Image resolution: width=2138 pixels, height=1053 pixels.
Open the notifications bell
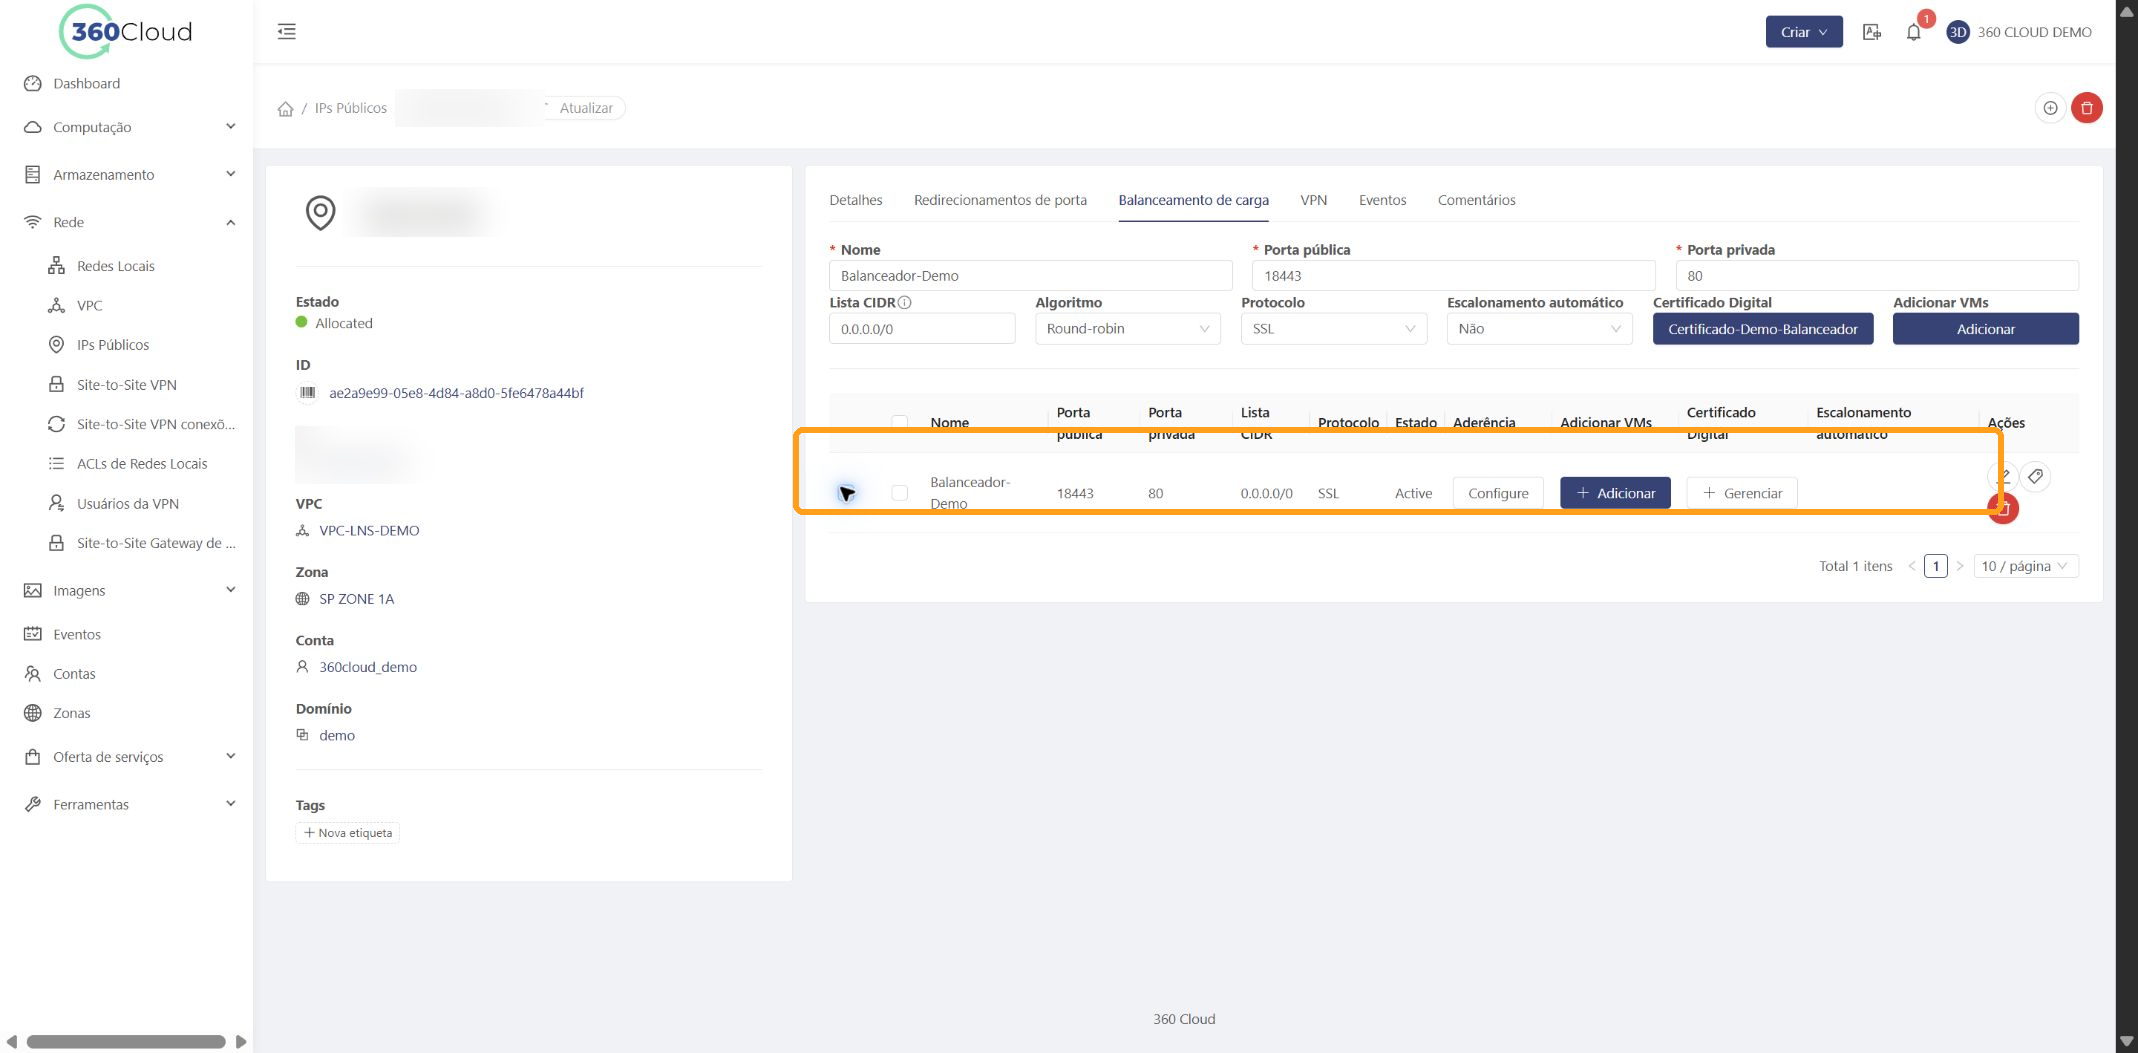coord(1913,32)
